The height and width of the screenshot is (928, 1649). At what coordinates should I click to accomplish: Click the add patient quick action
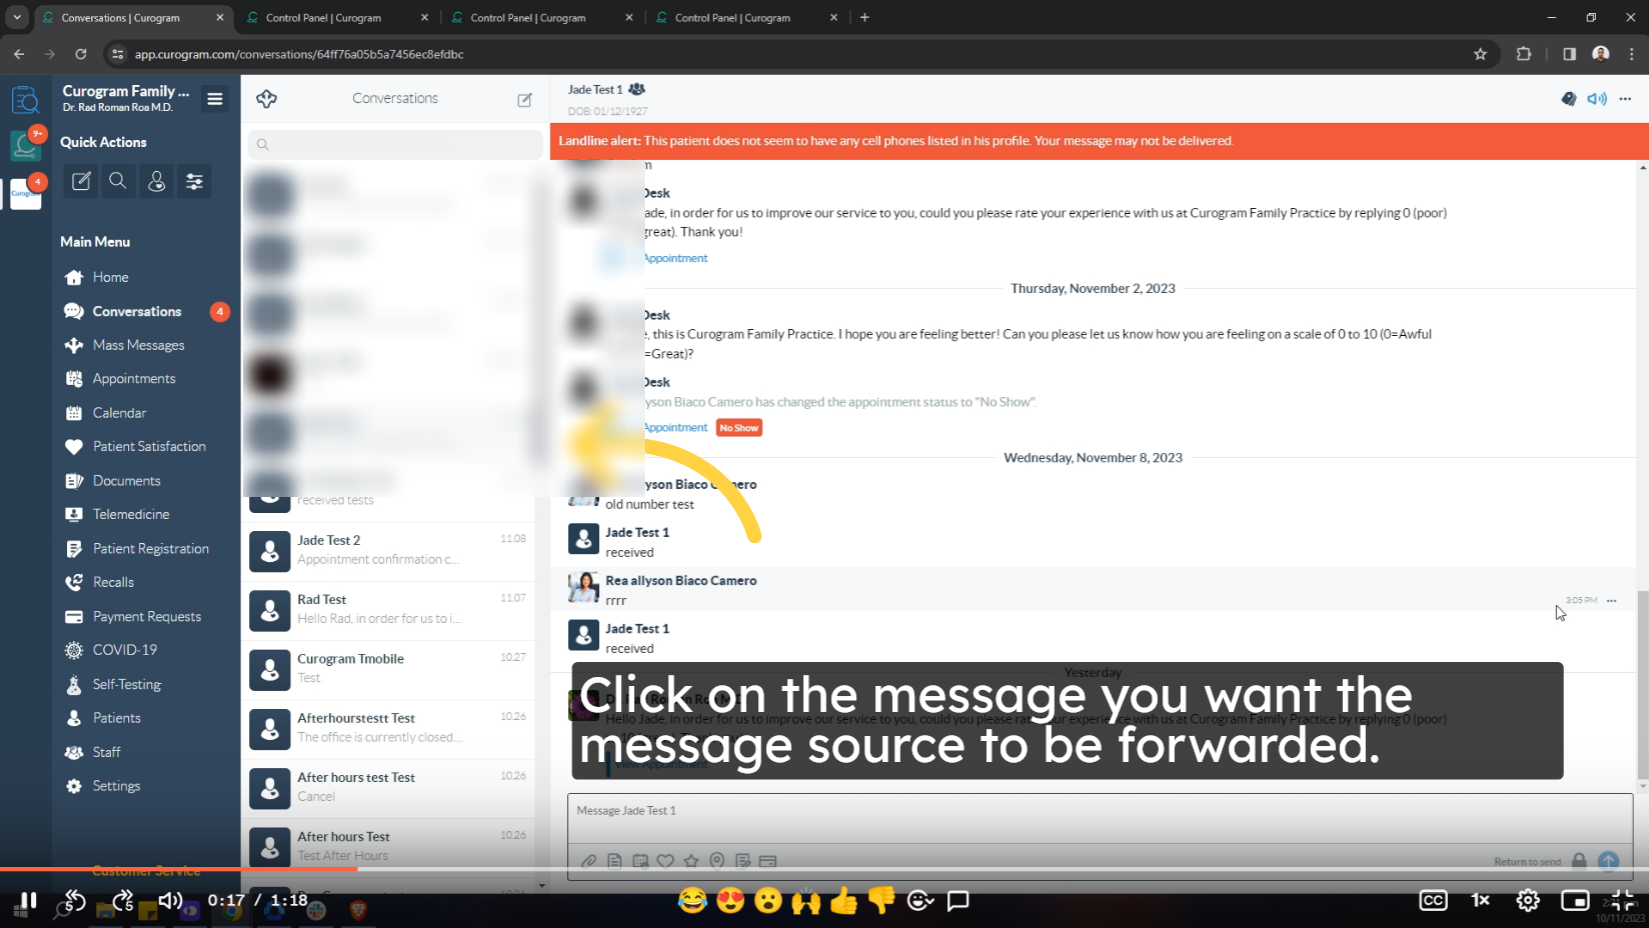[156, 181]
